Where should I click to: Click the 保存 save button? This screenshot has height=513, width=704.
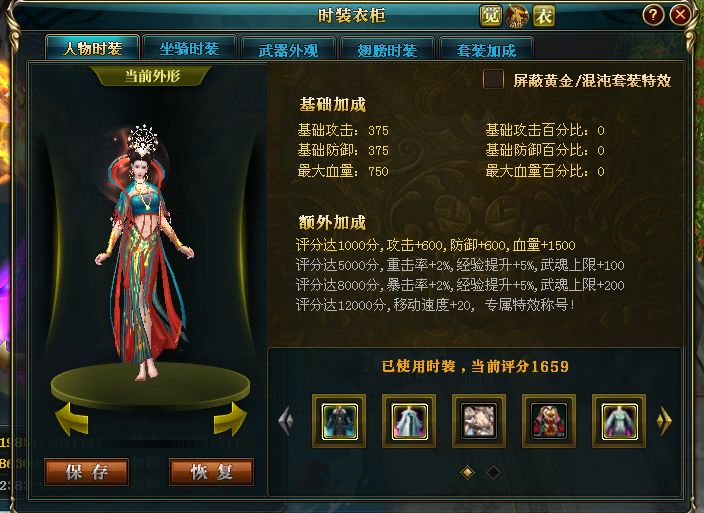coord(87,472)
